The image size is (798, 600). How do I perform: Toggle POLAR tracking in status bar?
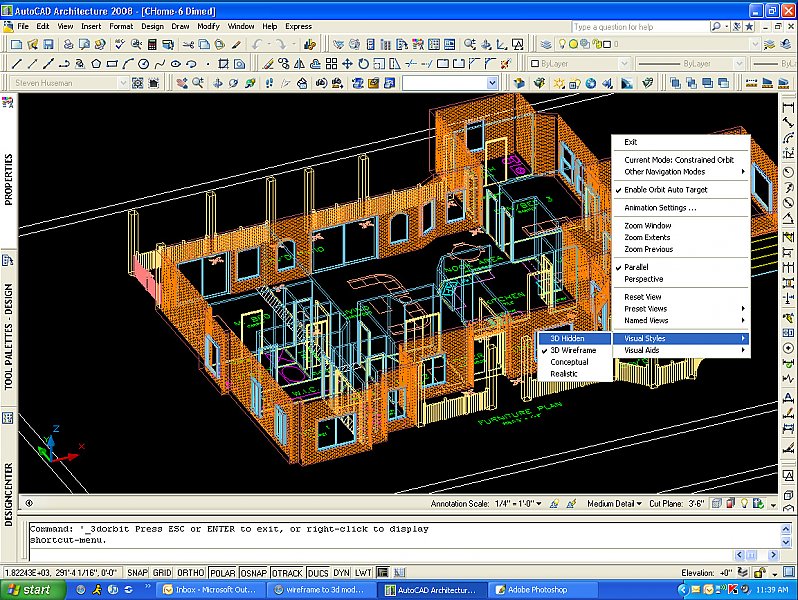[223, 573]
